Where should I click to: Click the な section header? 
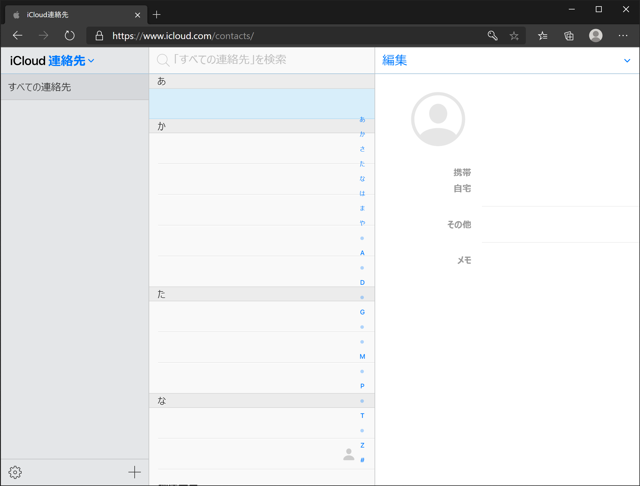[262, 401]
